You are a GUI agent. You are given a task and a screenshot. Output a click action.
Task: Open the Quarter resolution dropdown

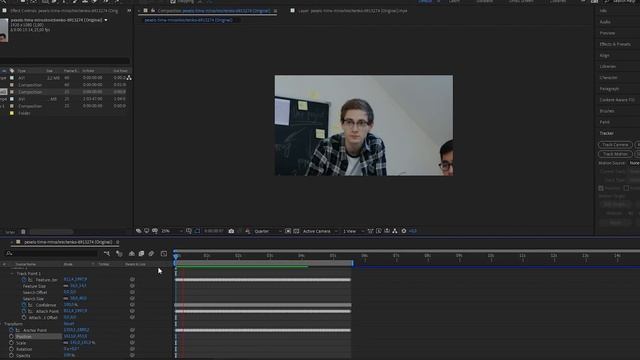(x=267, y=231)
